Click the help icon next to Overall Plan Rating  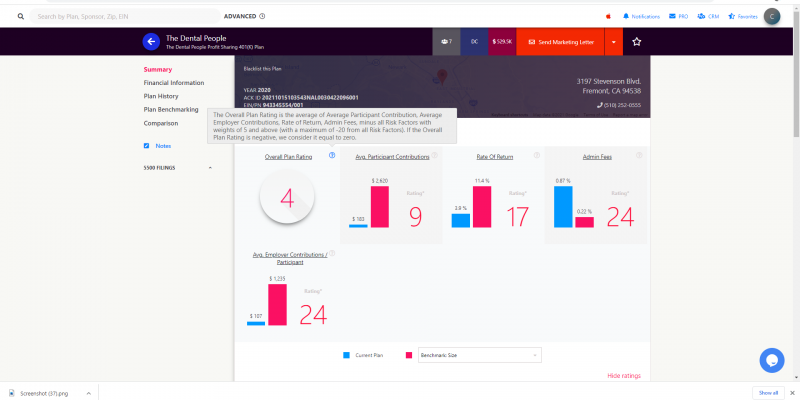332,156
